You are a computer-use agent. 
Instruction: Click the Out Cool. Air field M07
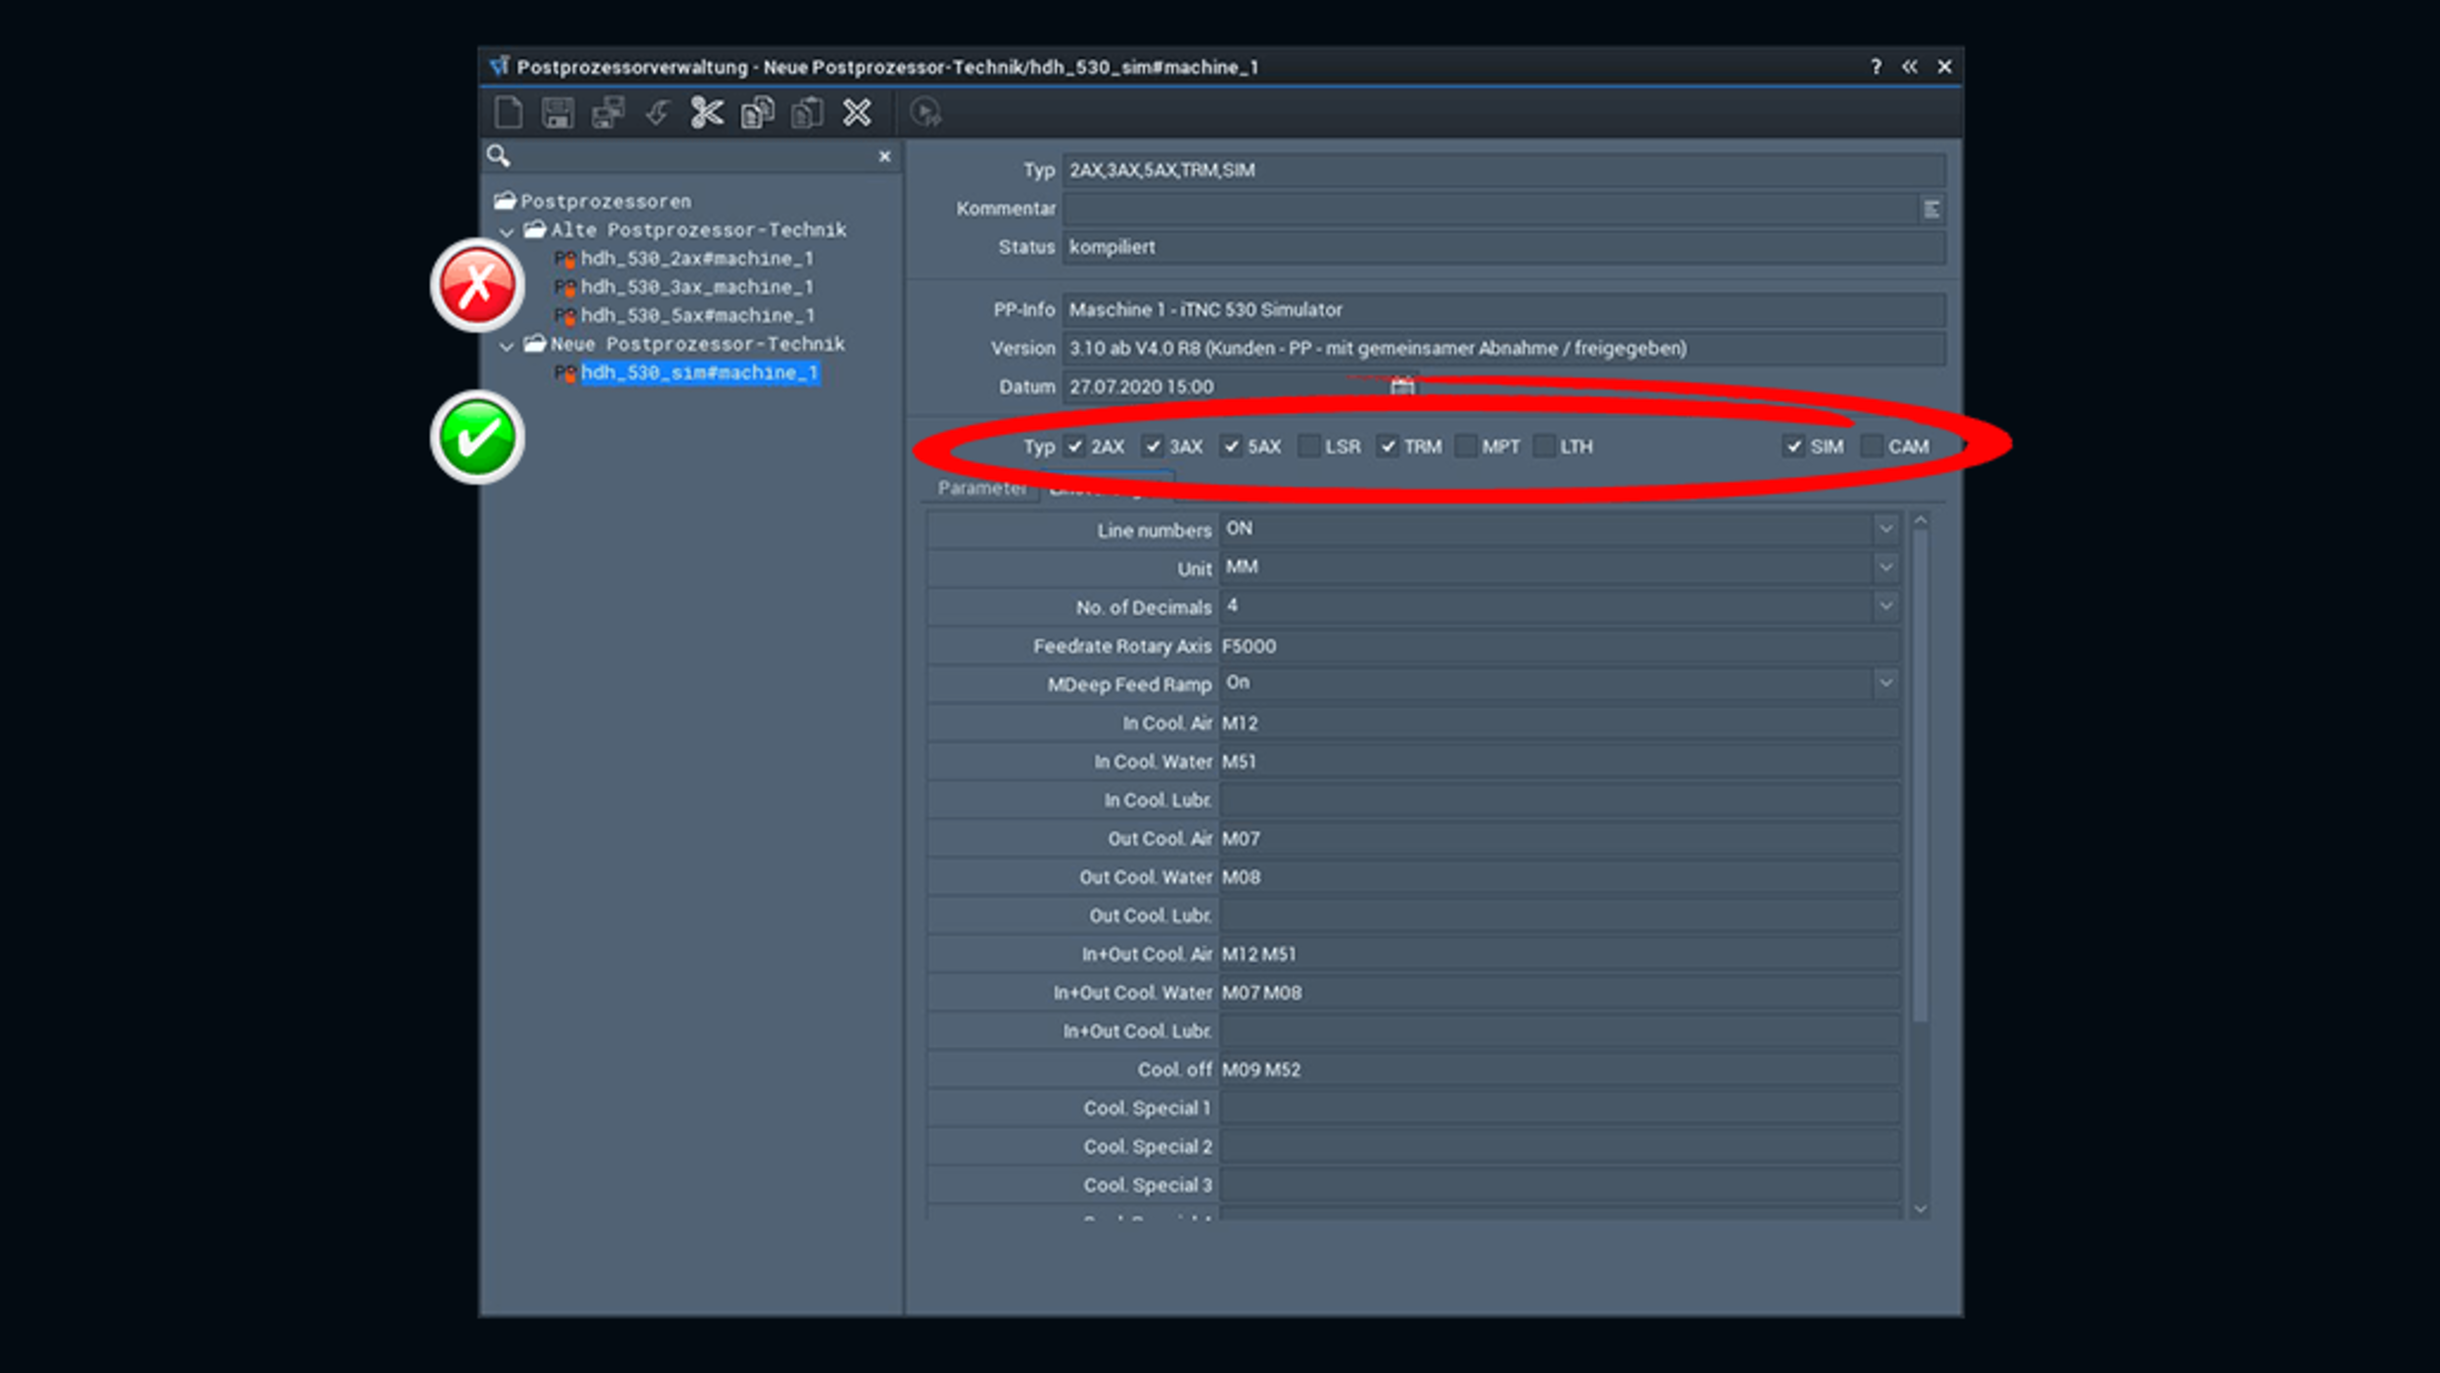pos(1559,839)
